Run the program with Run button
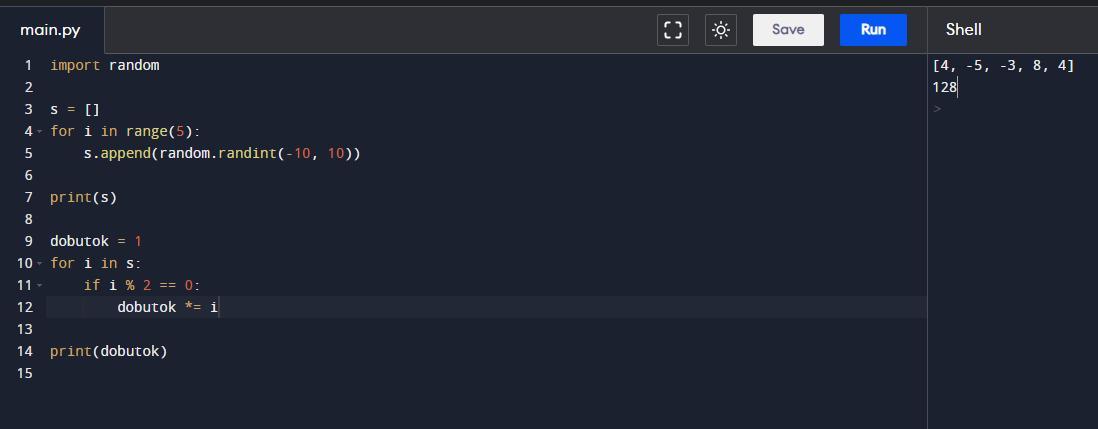The height and width of the screenshot is (429, 1098). pos(873,30)
